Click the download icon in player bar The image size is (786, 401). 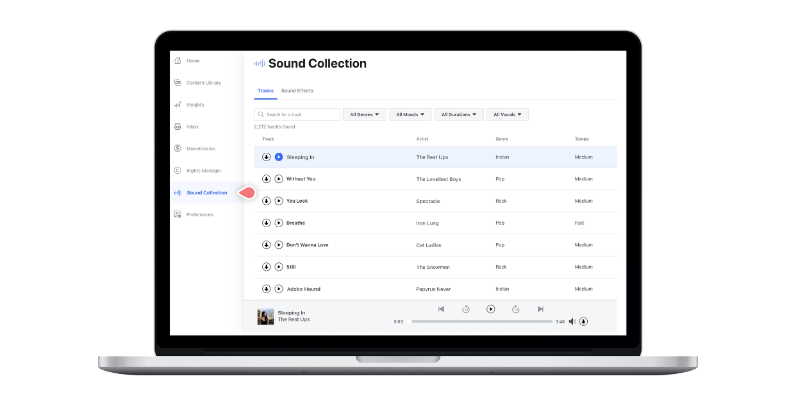point(583,322)
